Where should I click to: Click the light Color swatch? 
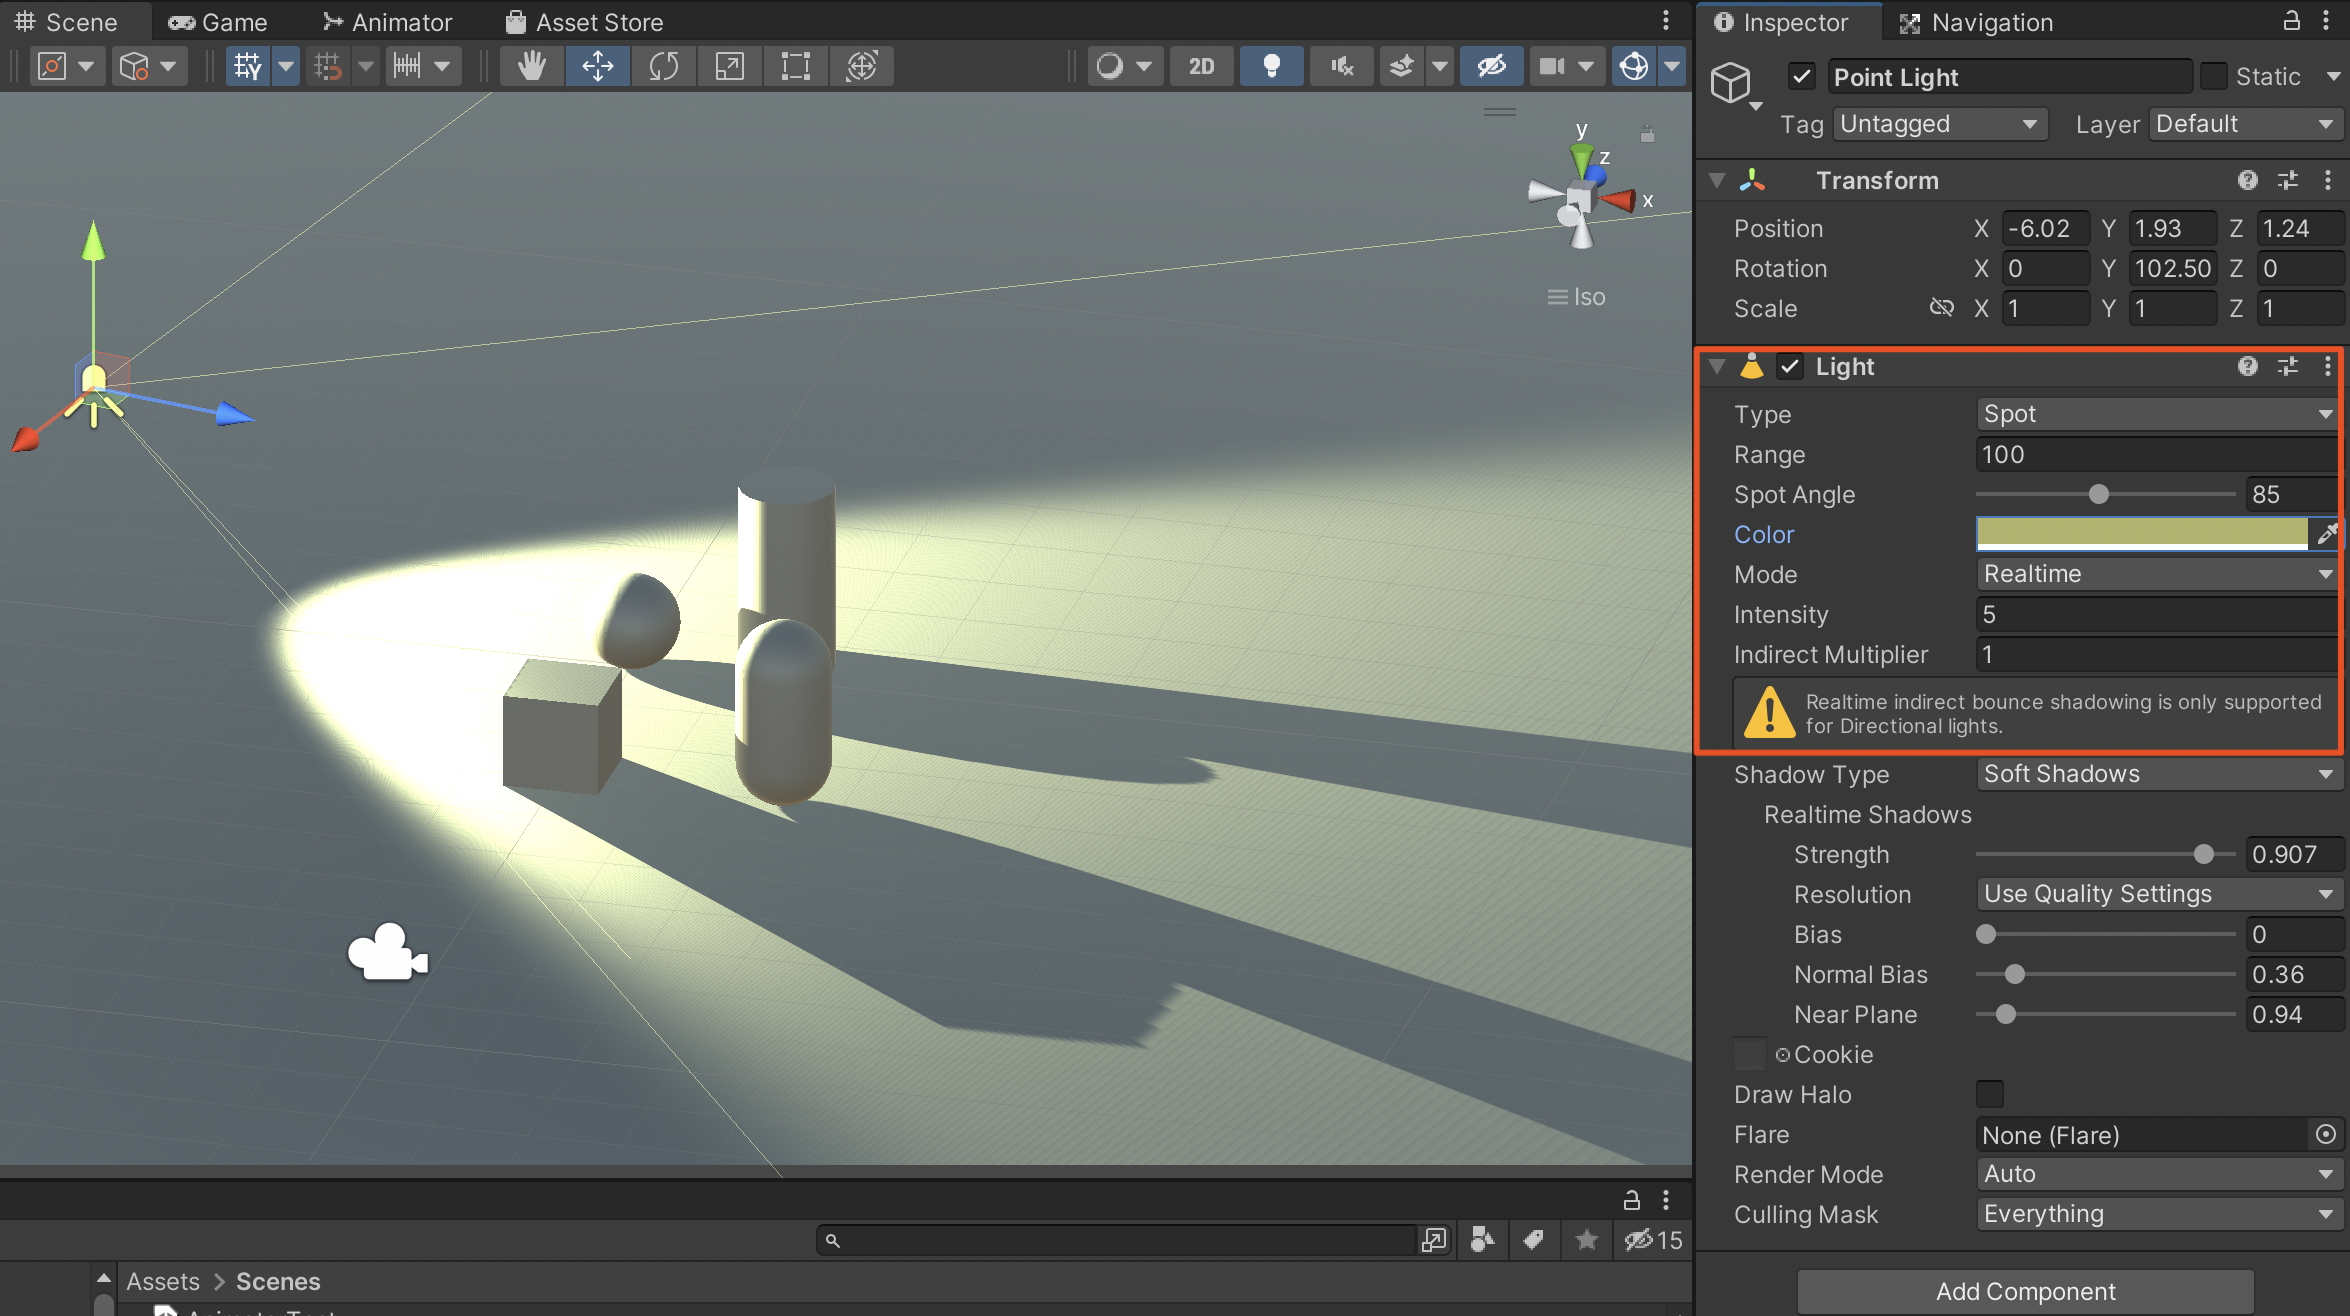tap(2140, 534)
